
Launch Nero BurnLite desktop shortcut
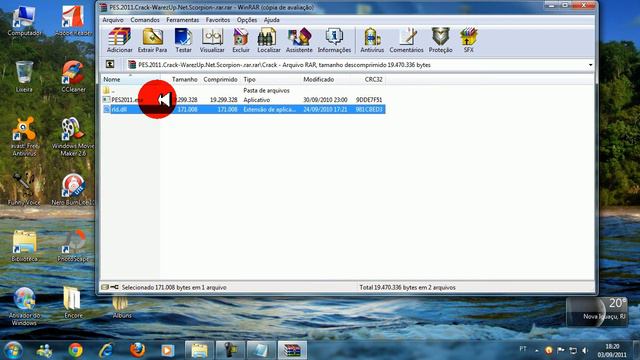pos(73,189)
